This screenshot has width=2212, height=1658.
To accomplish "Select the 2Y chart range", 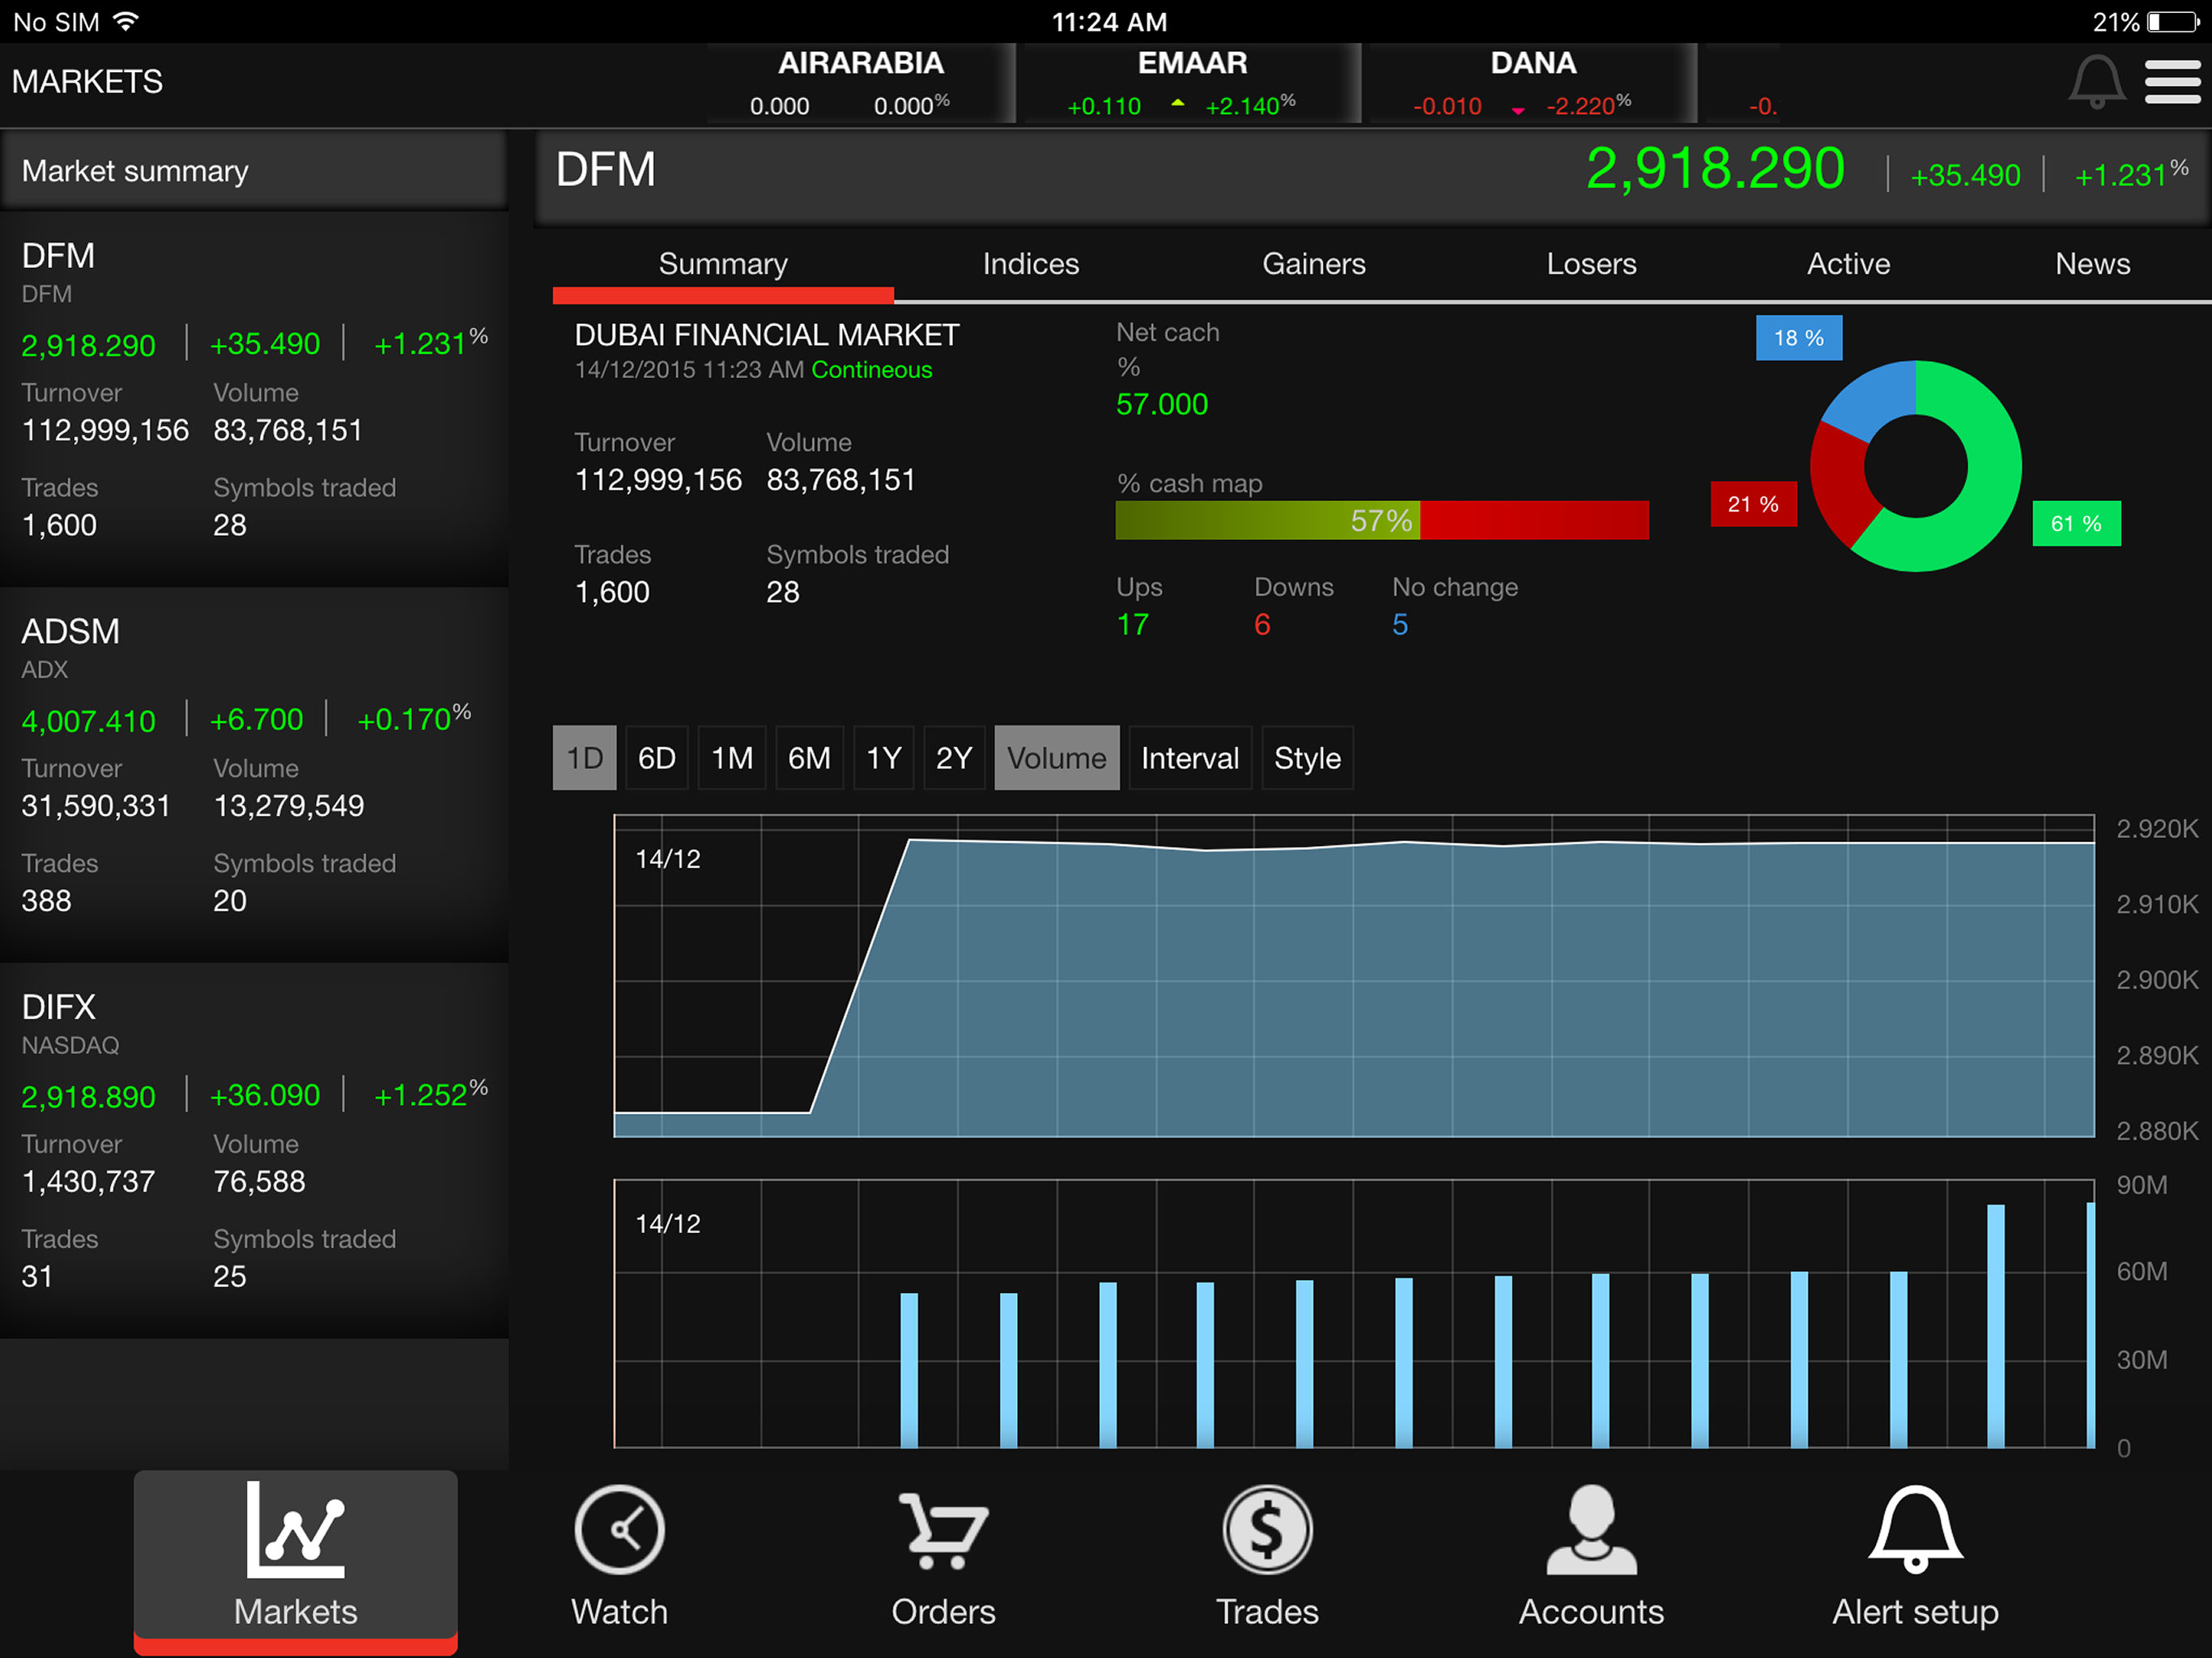I will click(x=954, y=758).
